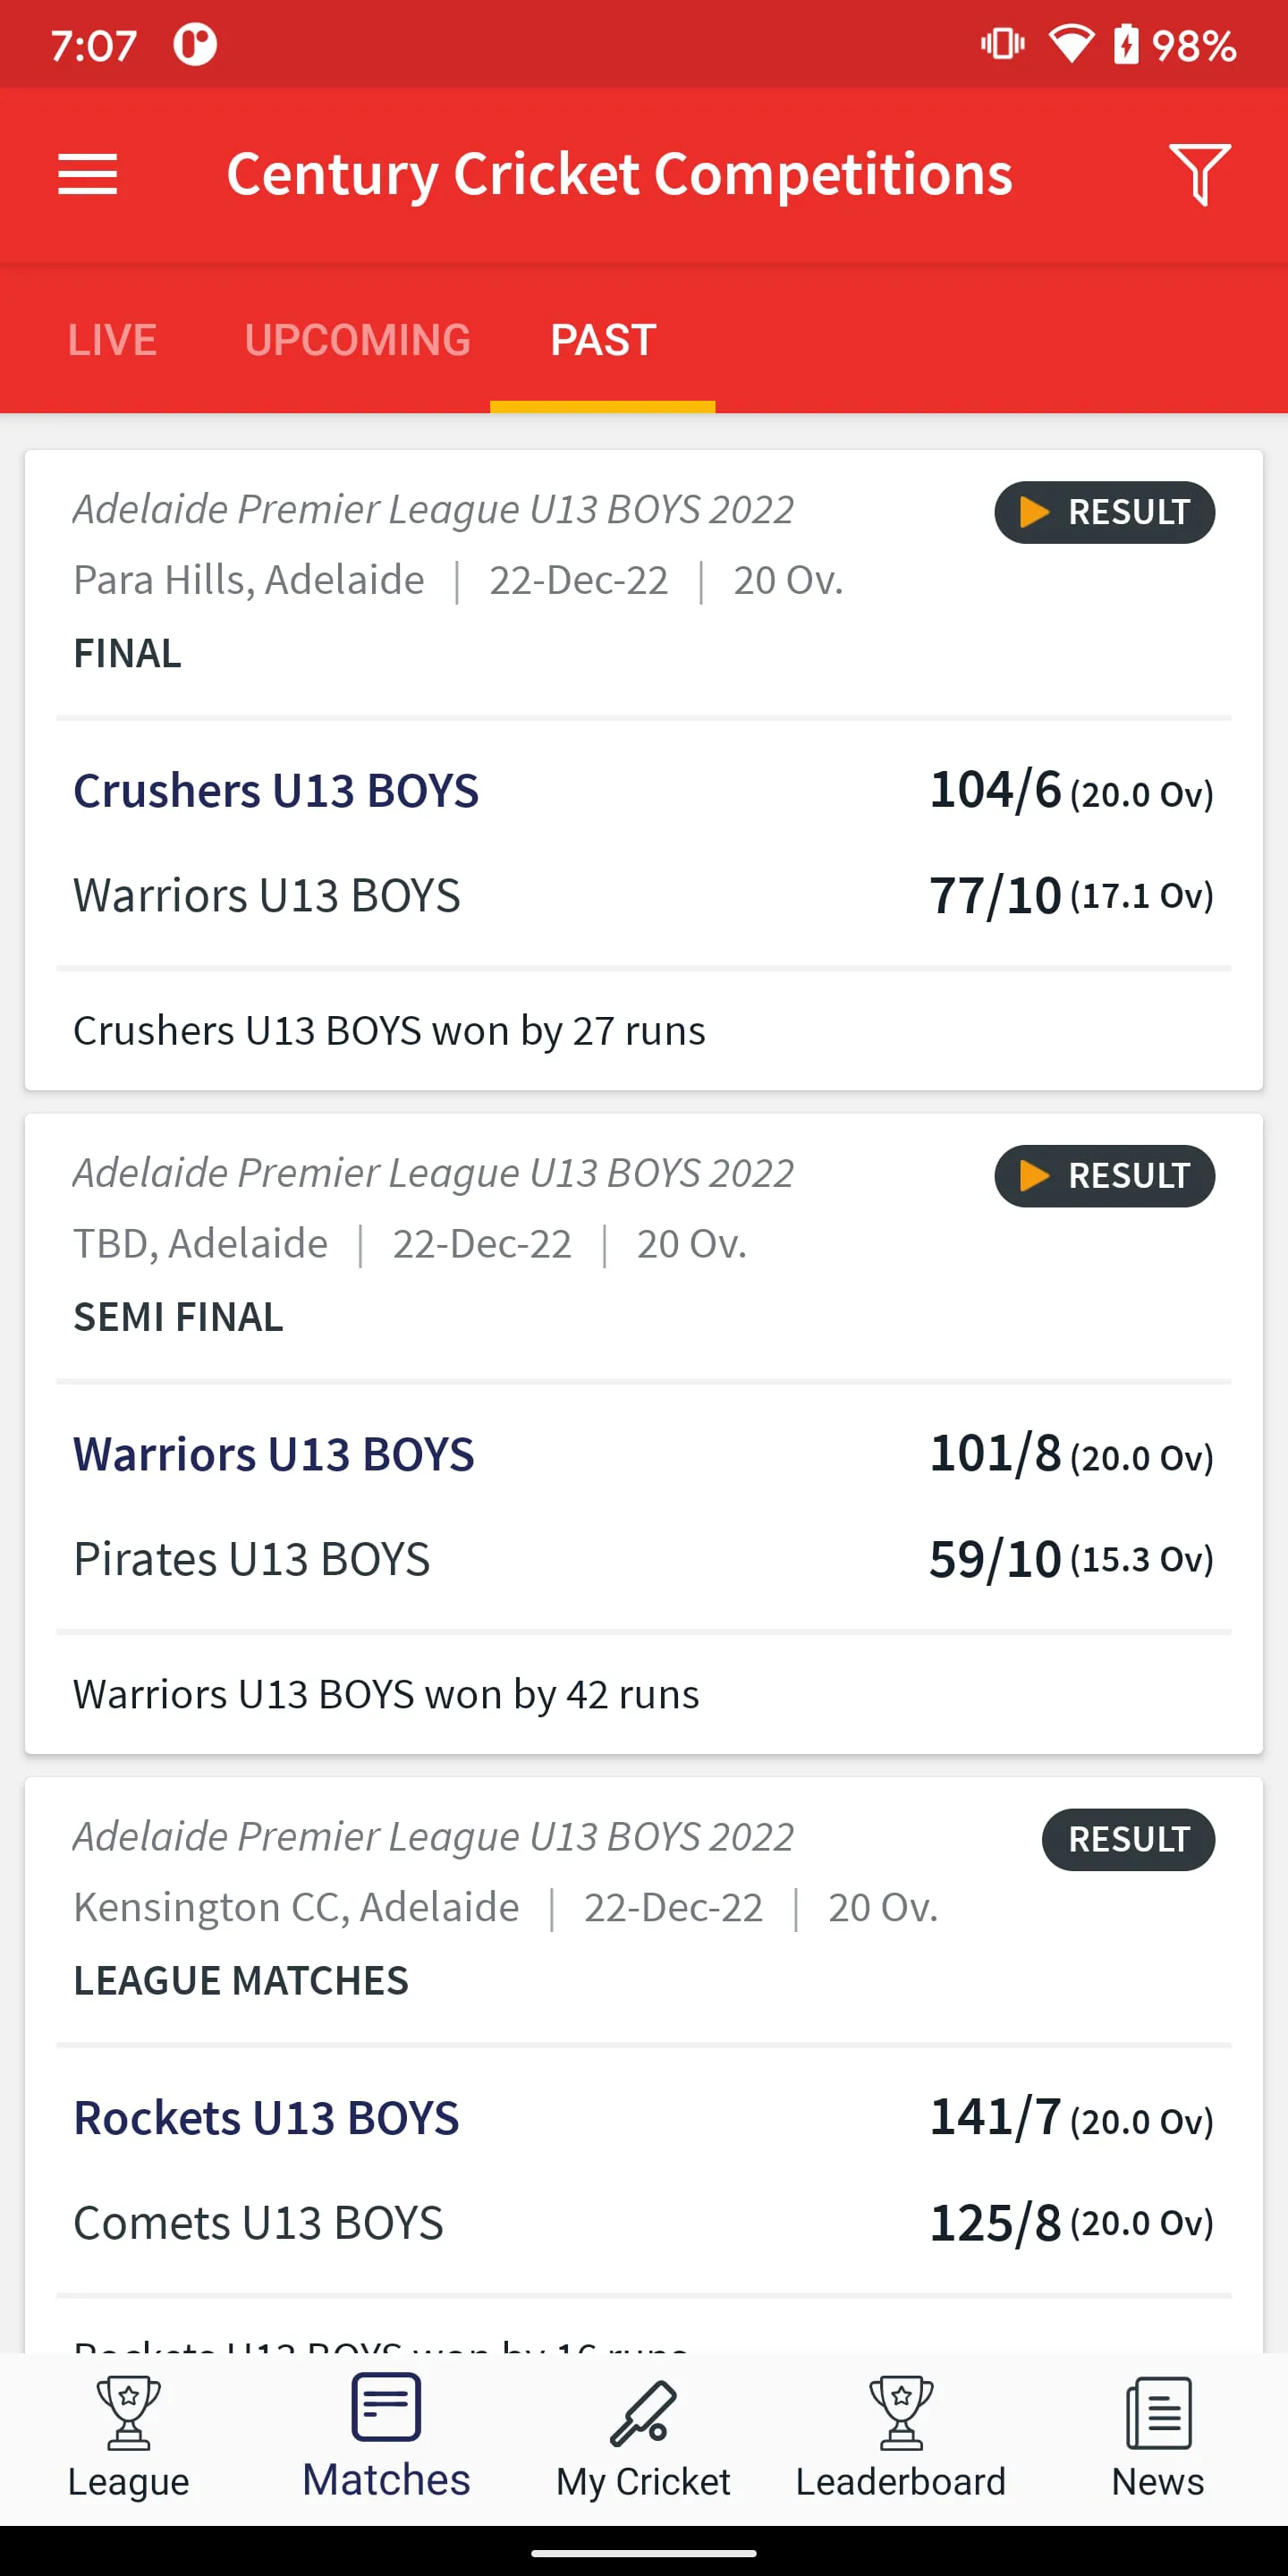The height and width of the screenshot is (2576, 1288).
Task: Select the Pirates U13 BOYS team name
Action: (x=251, y=1557)
